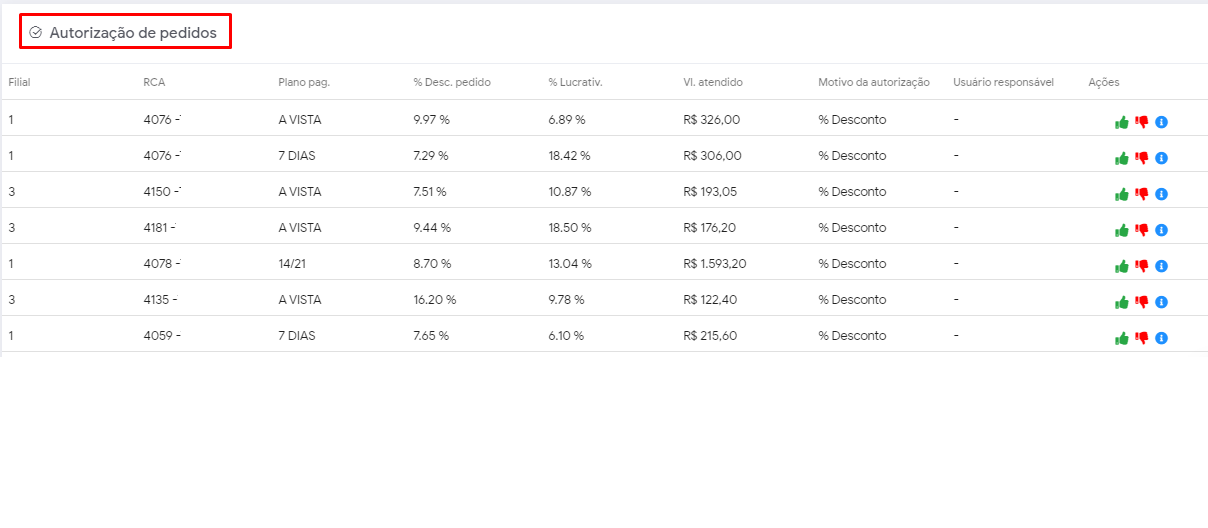Approve the R$ 193,05 order
The height and width of the screenshot is (528, 1208).
(1122, 194)
